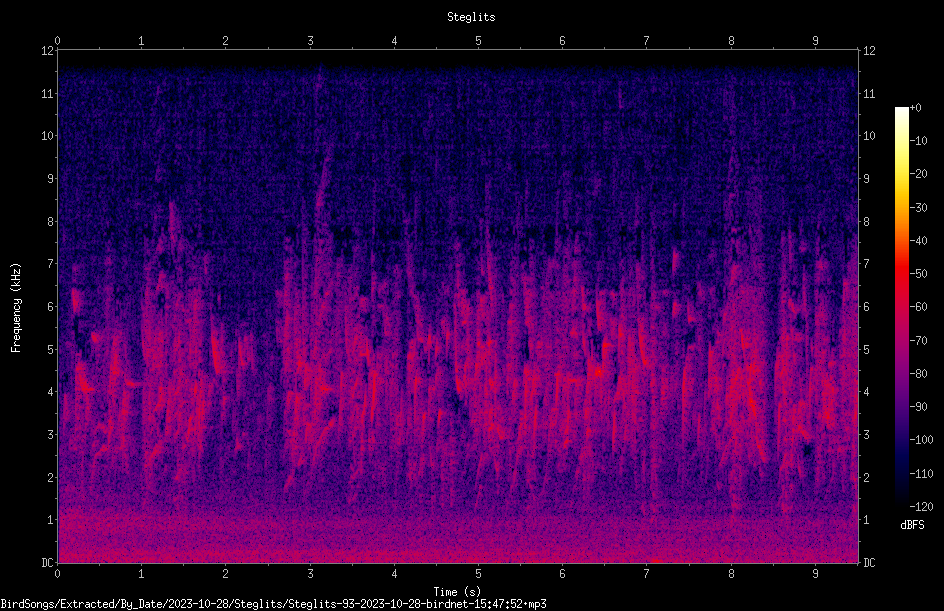Click the 10 kHz label on the right axis
This screenshot has height=611, width=944.
click(x=869, y=136)
